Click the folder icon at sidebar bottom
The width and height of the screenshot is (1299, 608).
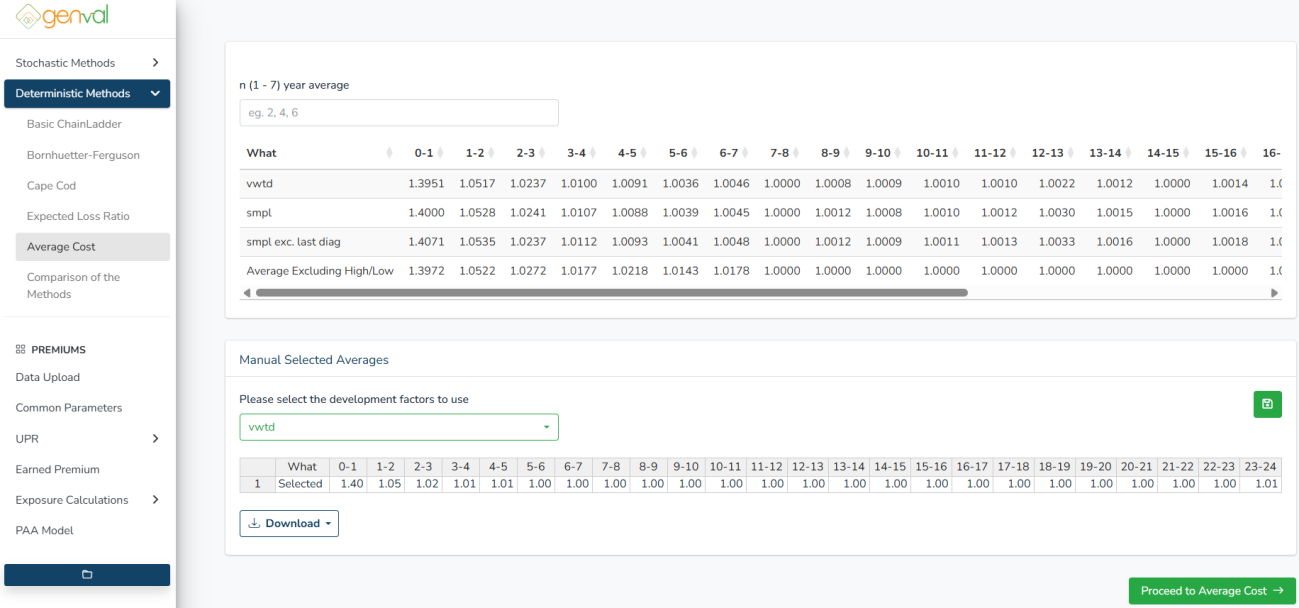click(87, 575)
